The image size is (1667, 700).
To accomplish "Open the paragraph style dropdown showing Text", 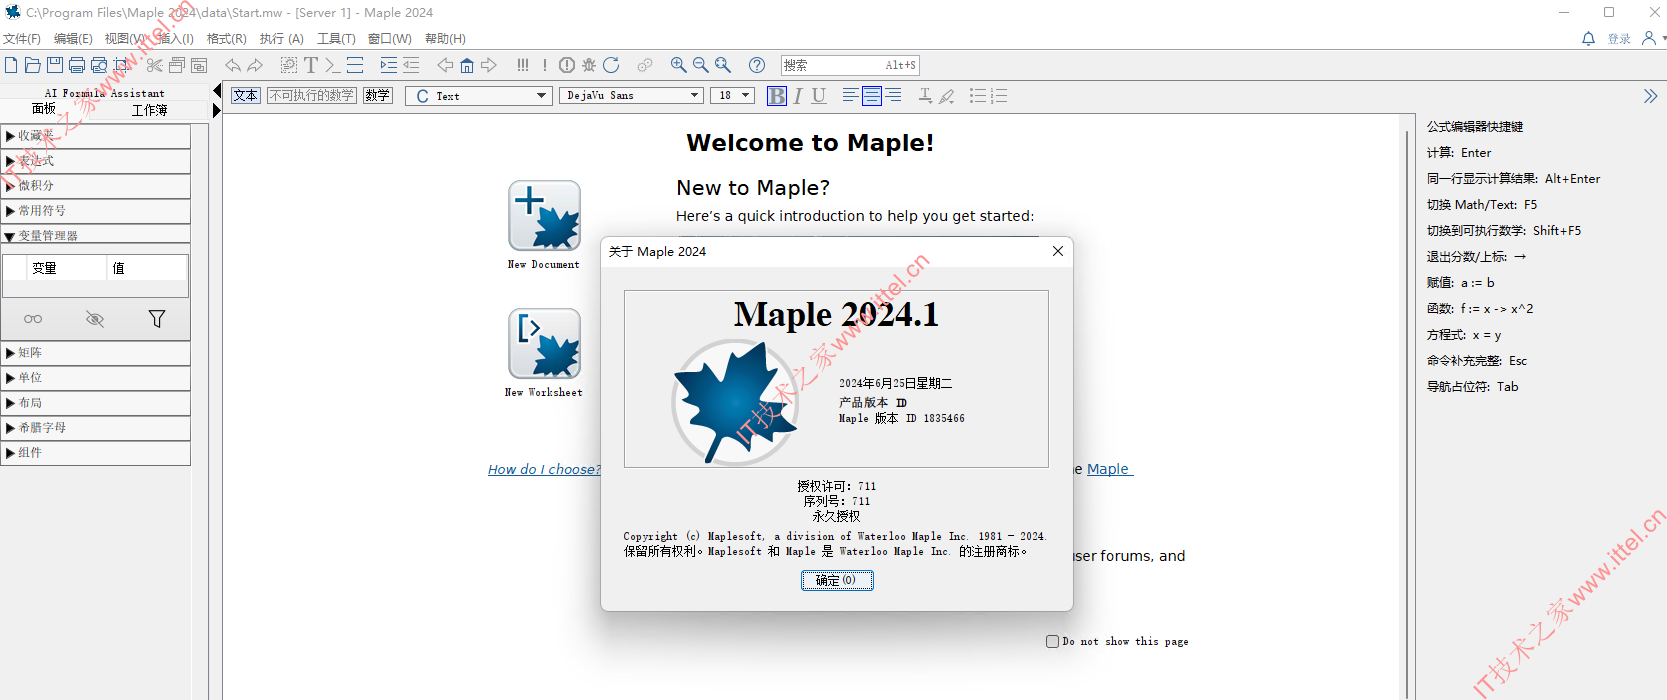I will [x=479, y=96].
